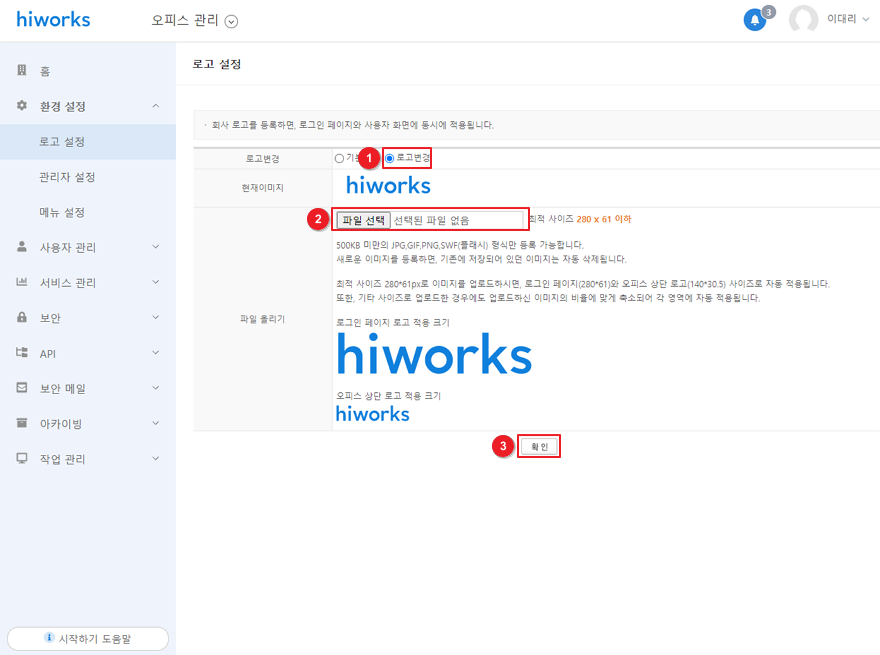Screen dimensions: 880x655
Task: Expand the 아카이빙 chevron
Action: 155,423
